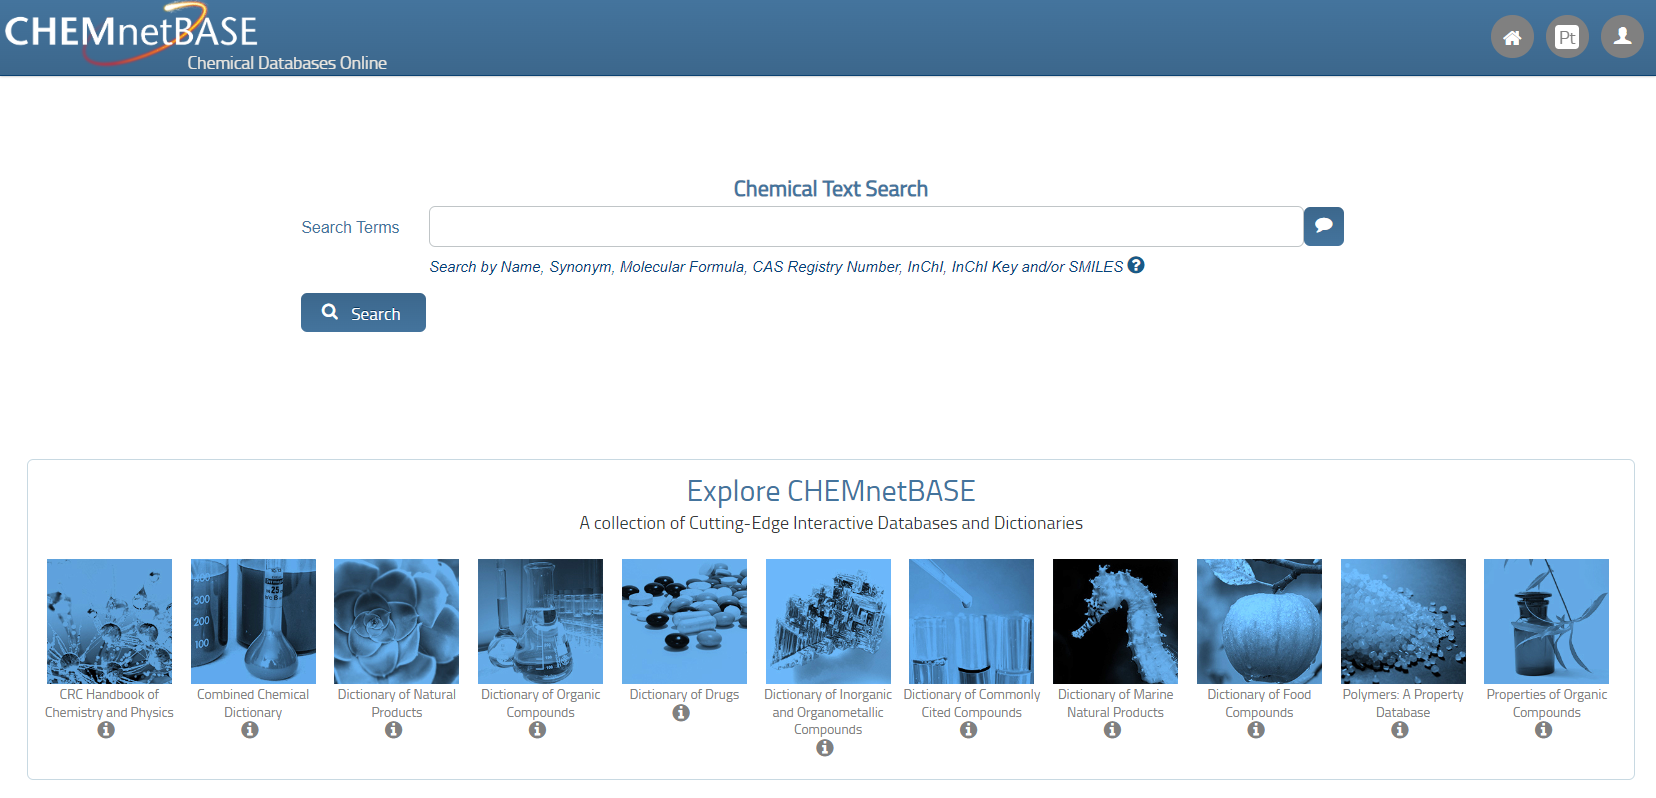Follow the Combined Chemical Dictionary text link
This screenshot has width=1656, height=798.
point(253,703)
